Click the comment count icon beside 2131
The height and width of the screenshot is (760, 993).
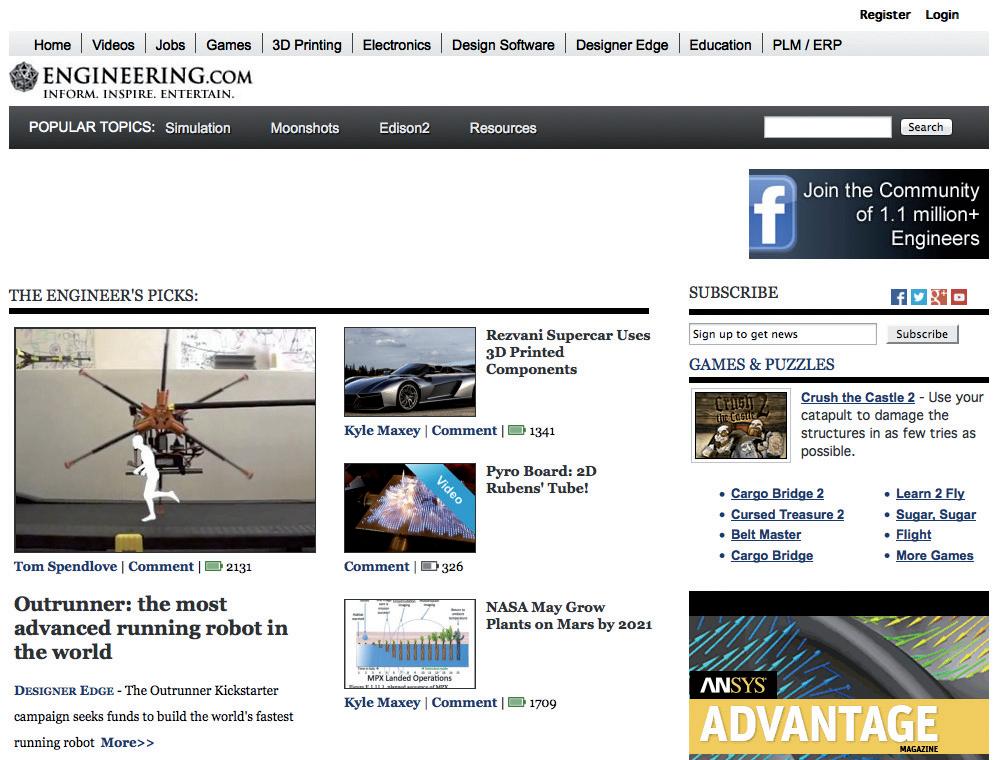pyautogui.click(x=213, y=566)
